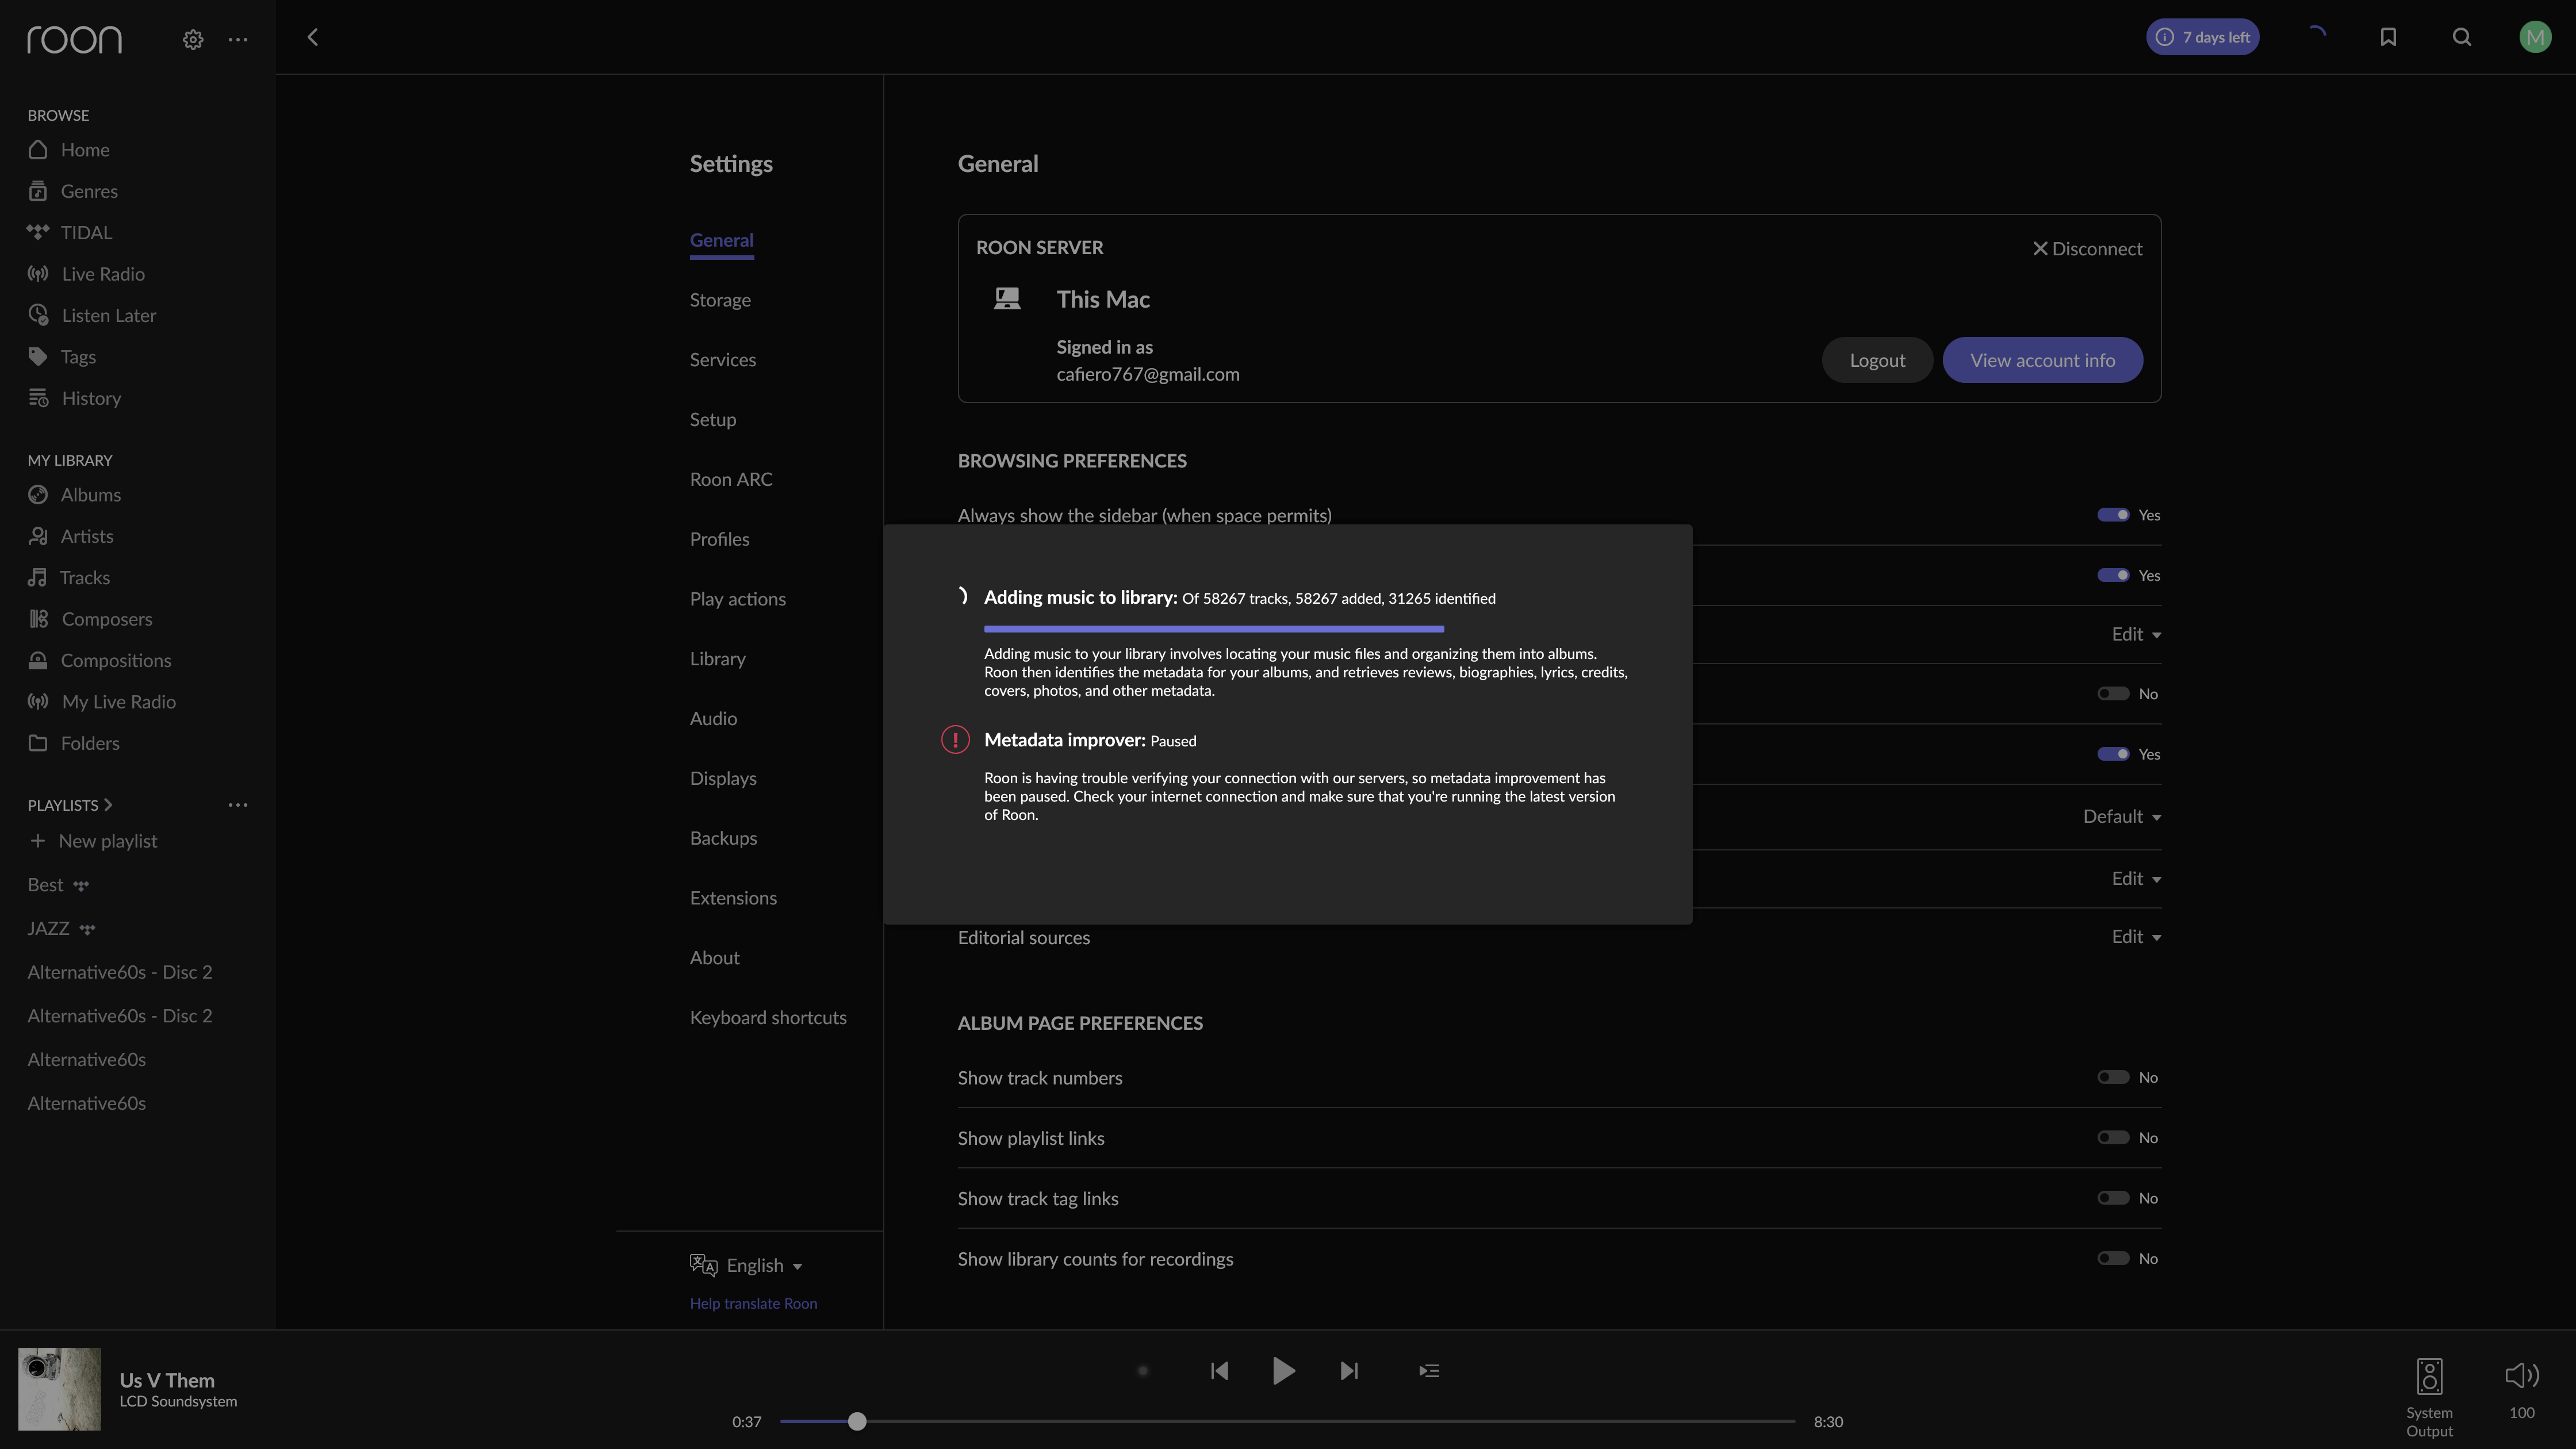Toggle Always show the sidebar switch
The height and width of the screenshot is (1449, 2576).
tap(2113, 515)
